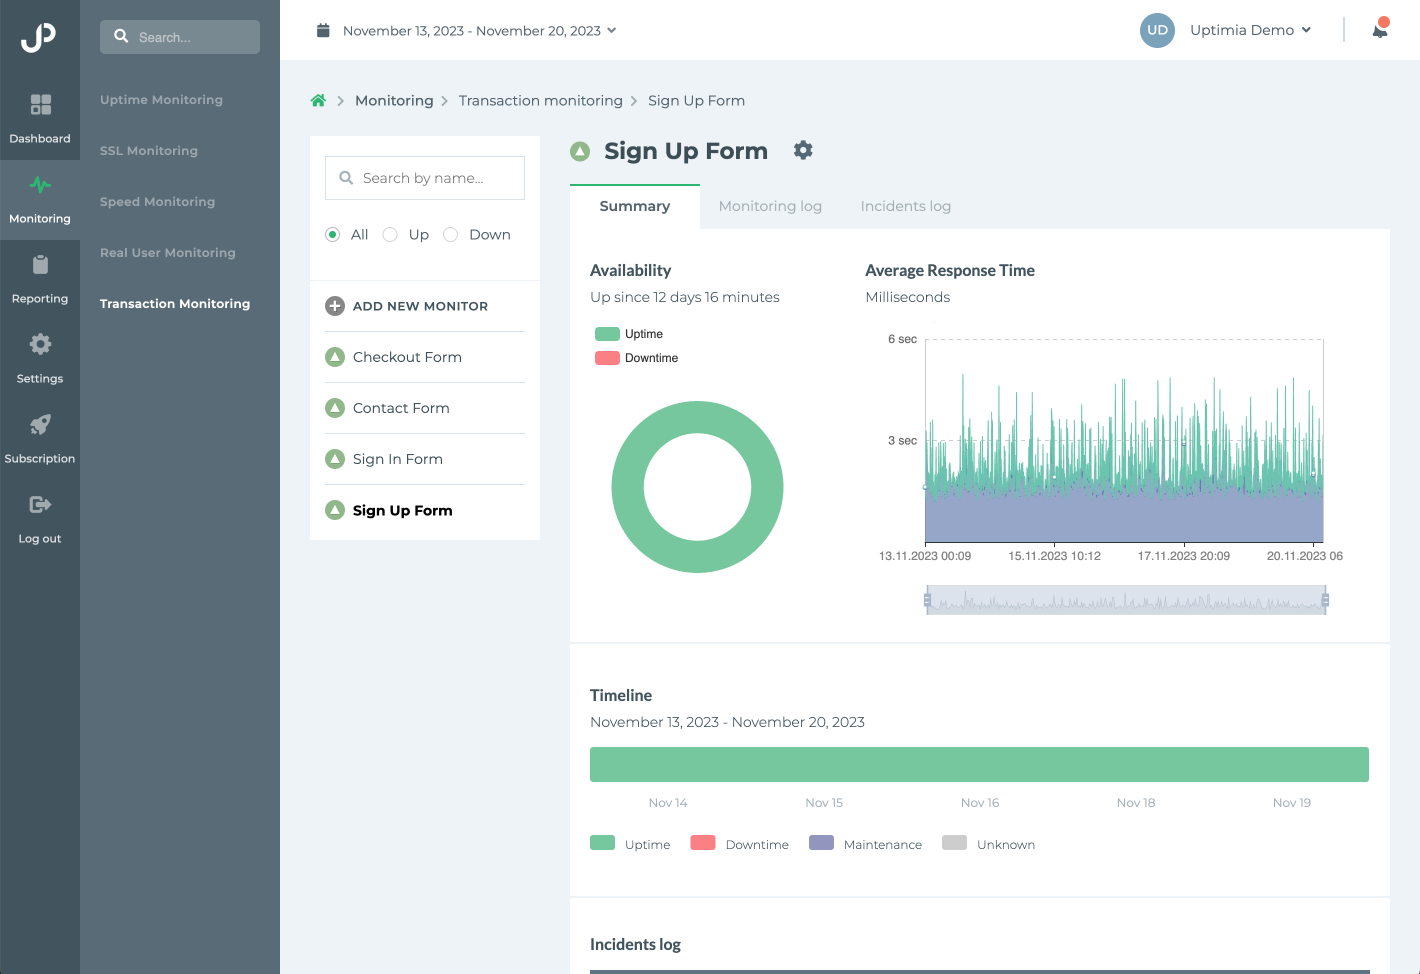Open Sign Up Form monitor settings gear
Viewport: 1420px width, 974px height.
click(x=803, y=150)
